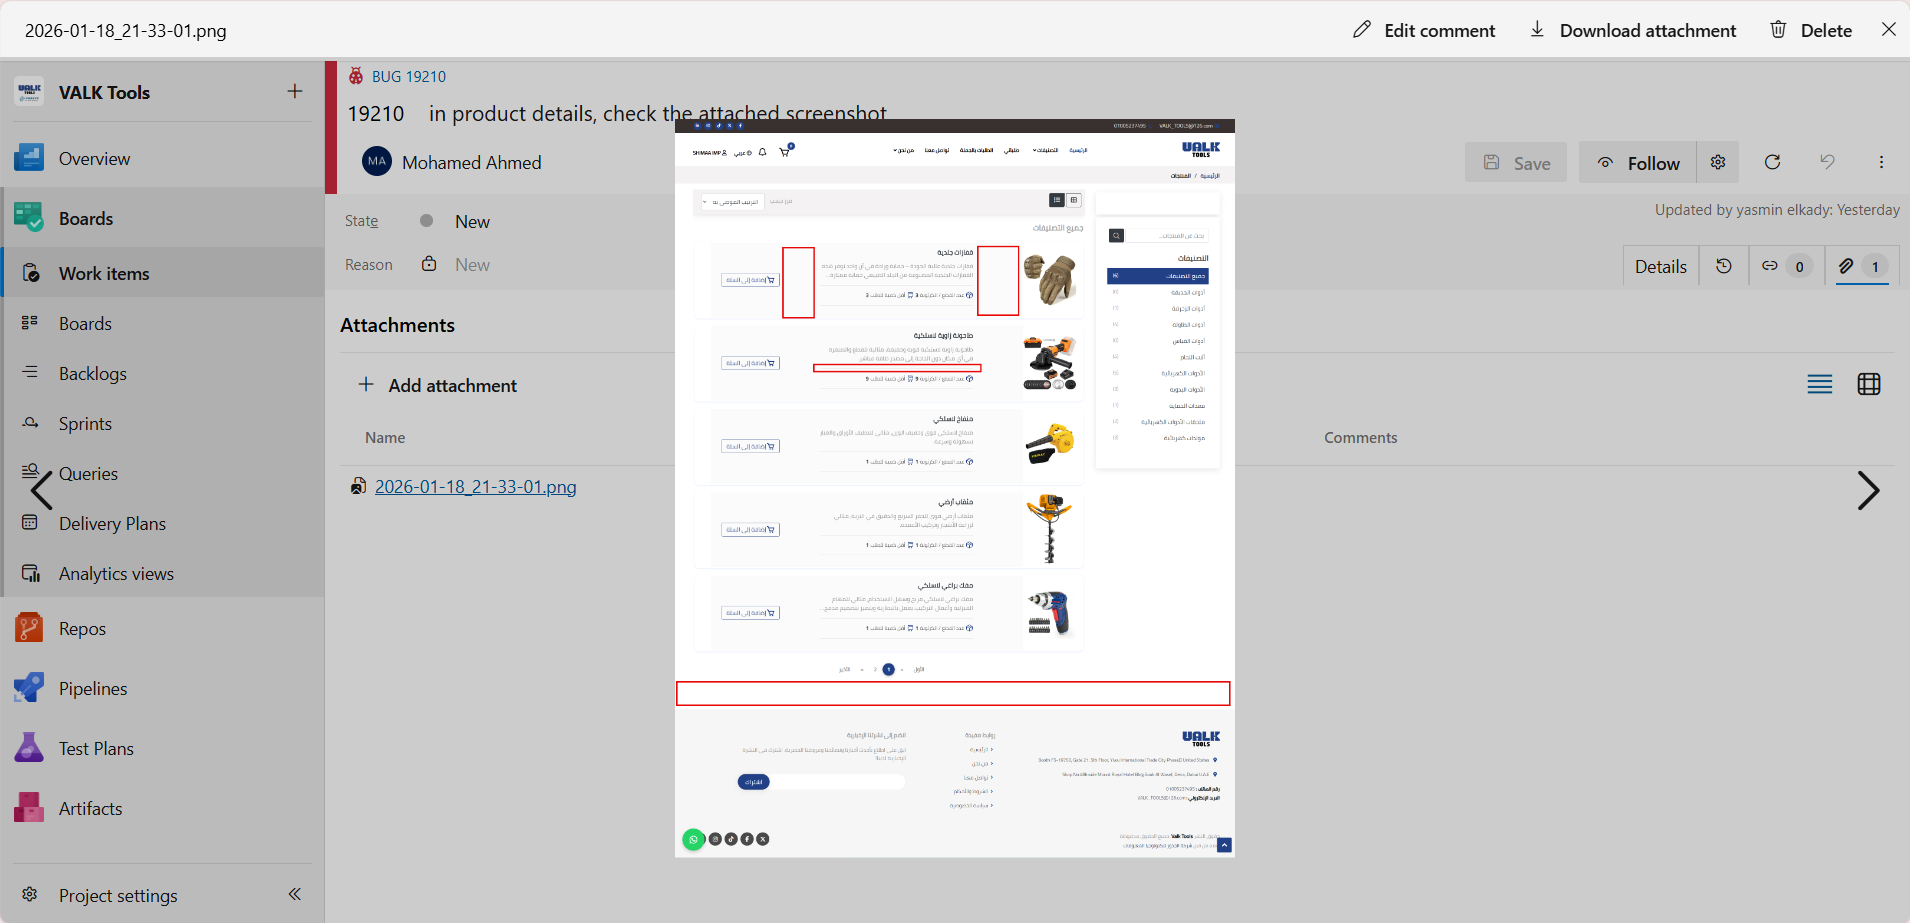Screen dimensions: 1910x923
Task: Click the attached screenshot preview image
Action: click(954, 488)
